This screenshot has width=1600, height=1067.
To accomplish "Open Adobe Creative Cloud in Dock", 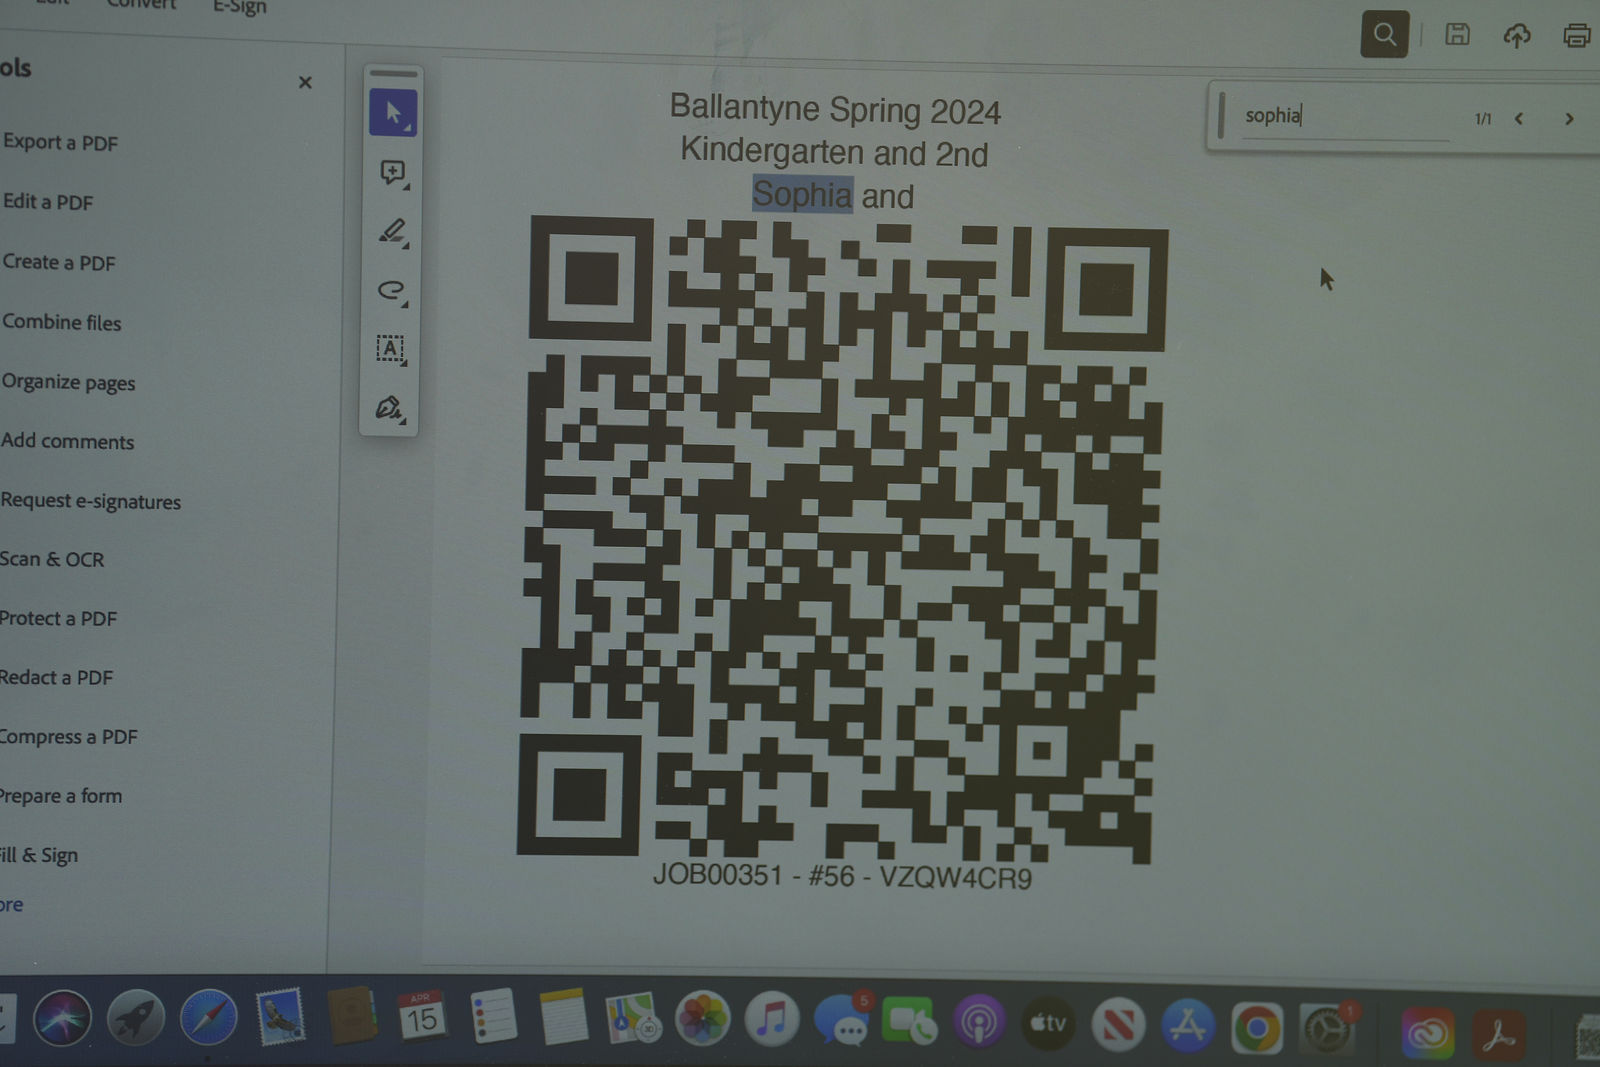I will click(1427, 1033).
